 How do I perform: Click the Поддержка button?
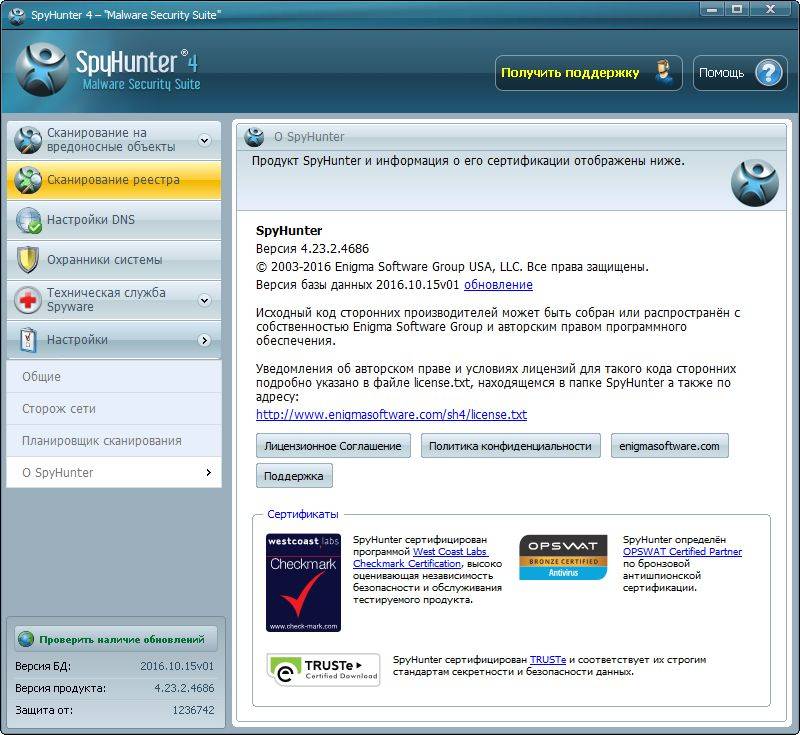coord(294,476)
